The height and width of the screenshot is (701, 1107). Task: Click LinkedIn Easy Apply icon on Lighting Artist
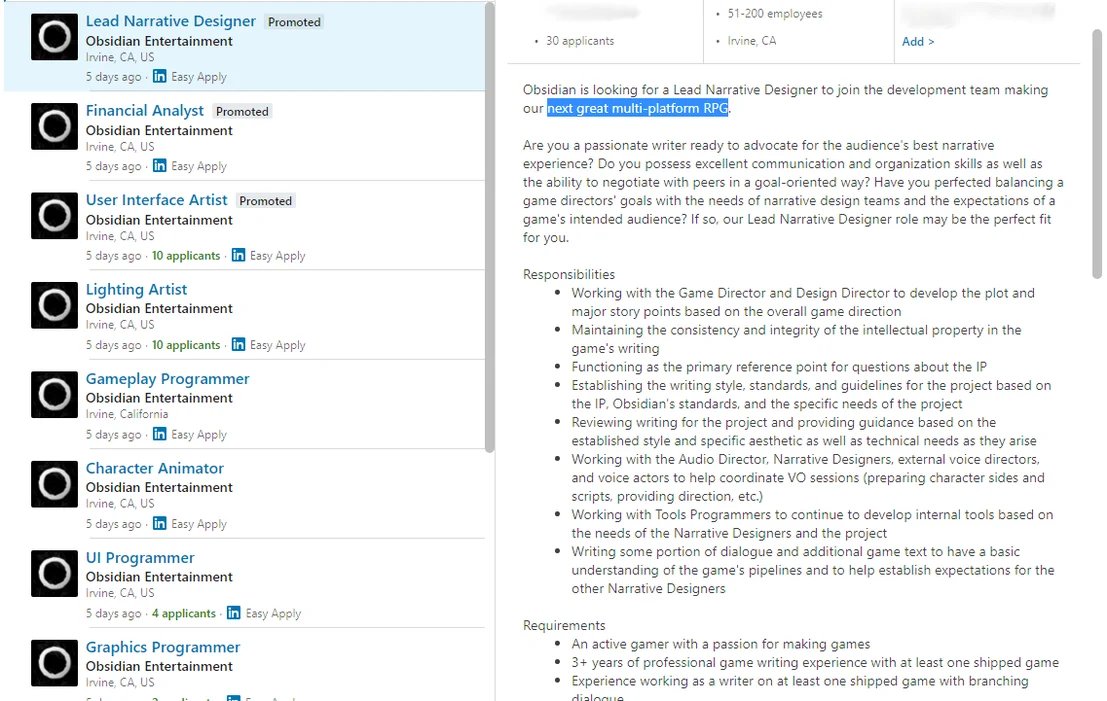click(x=238, y=344)
